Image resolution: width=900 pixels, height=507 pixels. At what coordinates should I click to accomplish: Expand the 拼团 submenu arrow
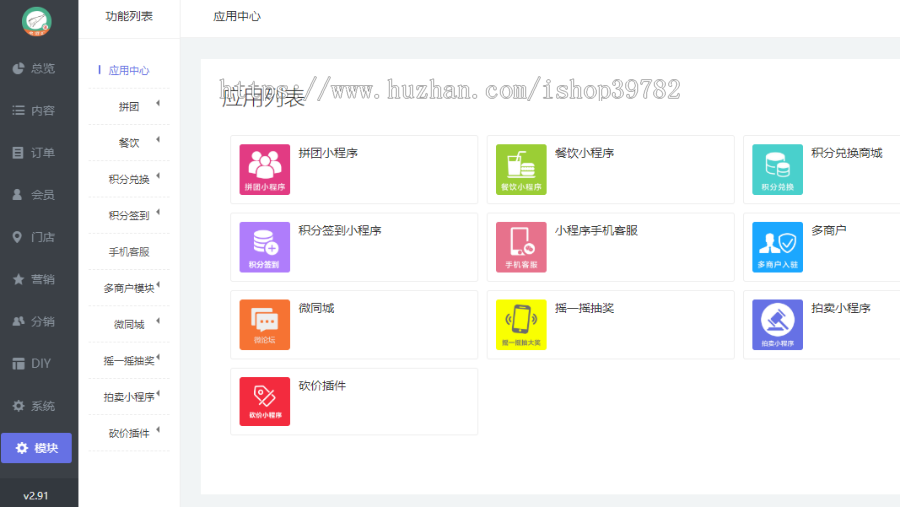[158, 103]
